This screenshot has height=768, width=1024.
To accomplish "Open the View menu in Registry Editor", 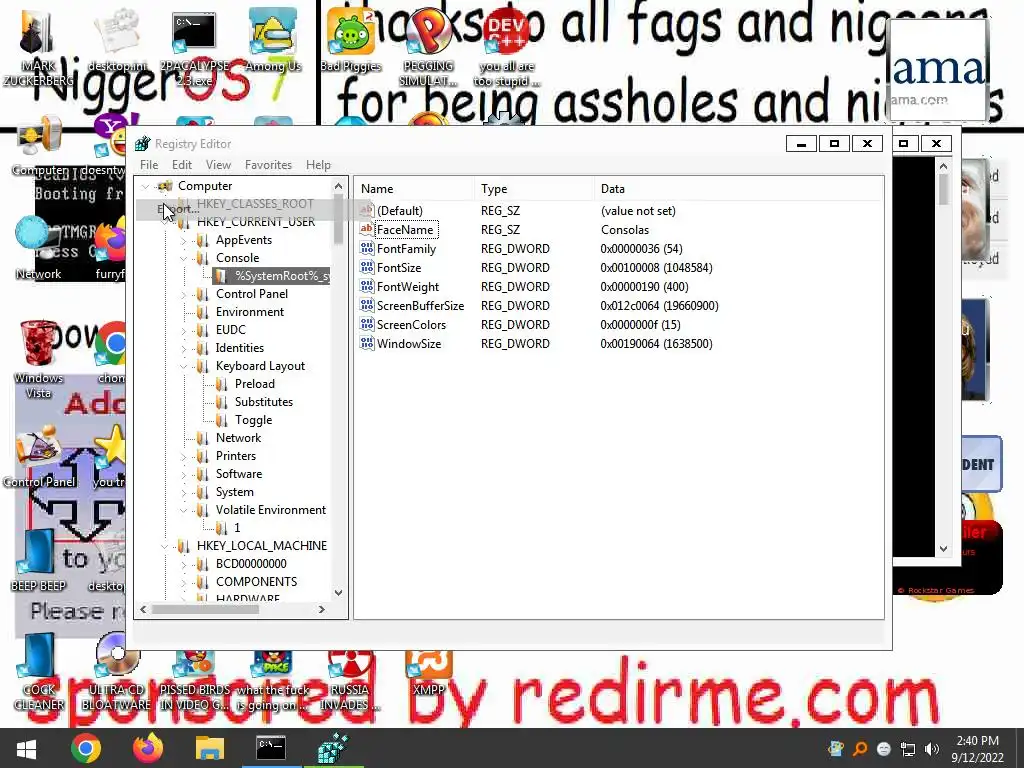I will pyautogui.click(x=218, y=165).
